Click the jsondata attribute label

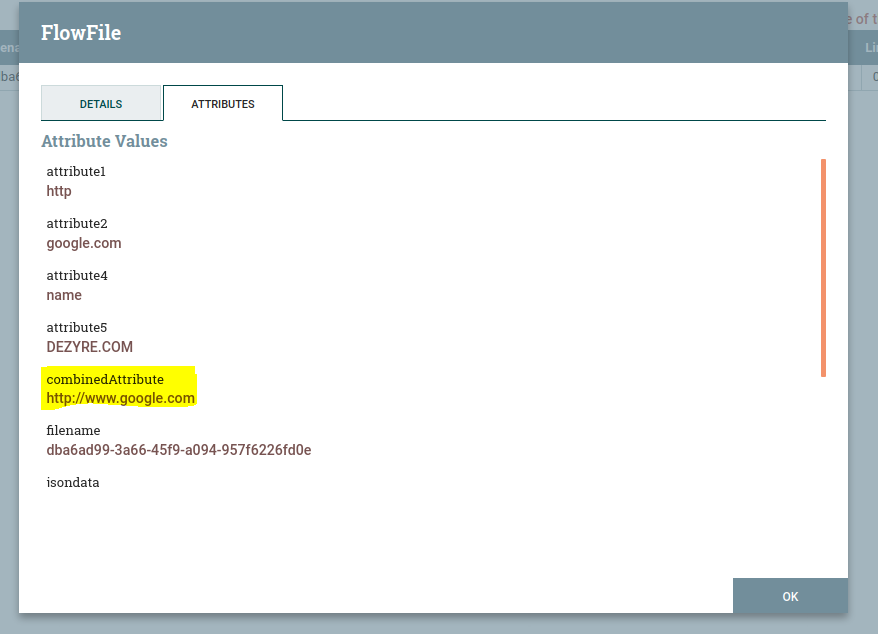pos(73,483)
